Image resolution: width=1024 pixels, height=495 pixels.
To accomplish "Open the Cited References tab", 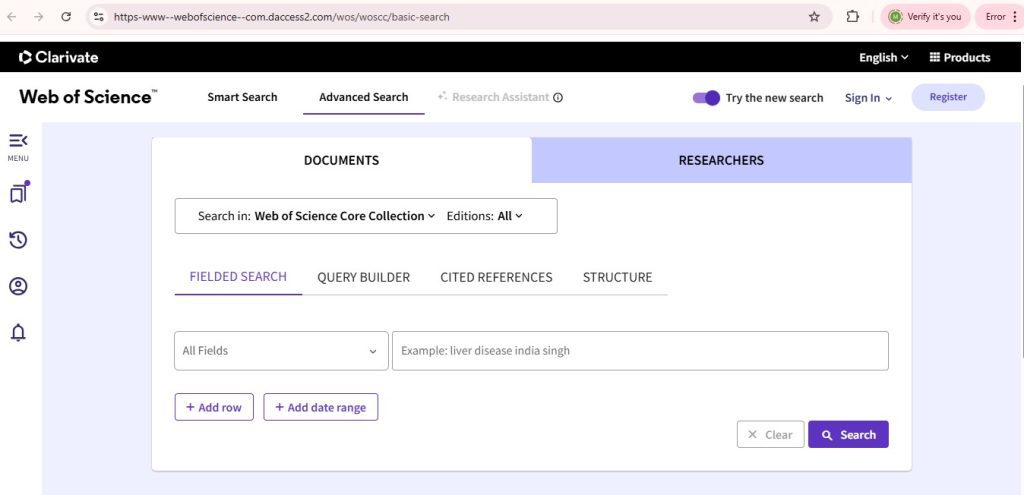I will click(x=496, y=277).
